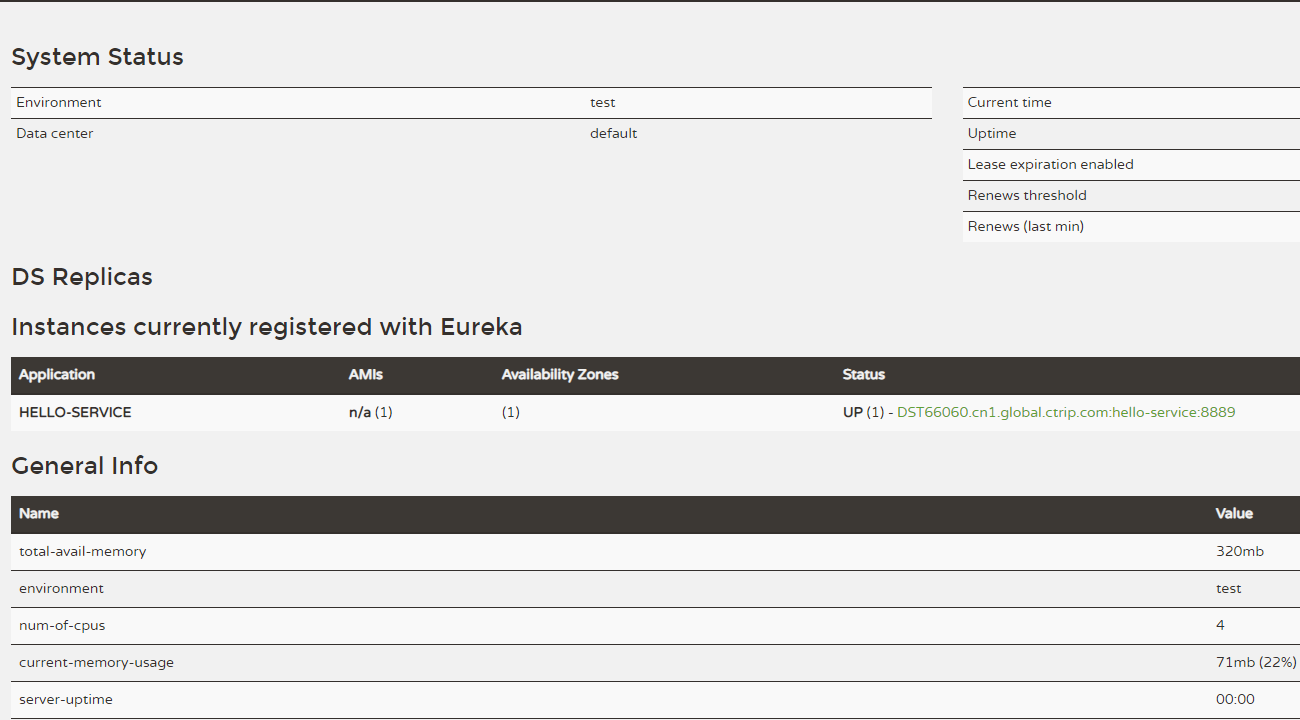
Task: Click the environment row name in General Info
Action: coord(61,588)
